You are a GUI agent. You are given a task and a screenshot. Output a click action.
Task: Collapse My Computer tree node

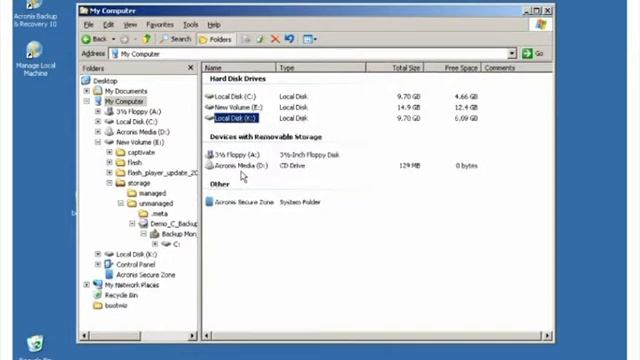pos(87,101)
